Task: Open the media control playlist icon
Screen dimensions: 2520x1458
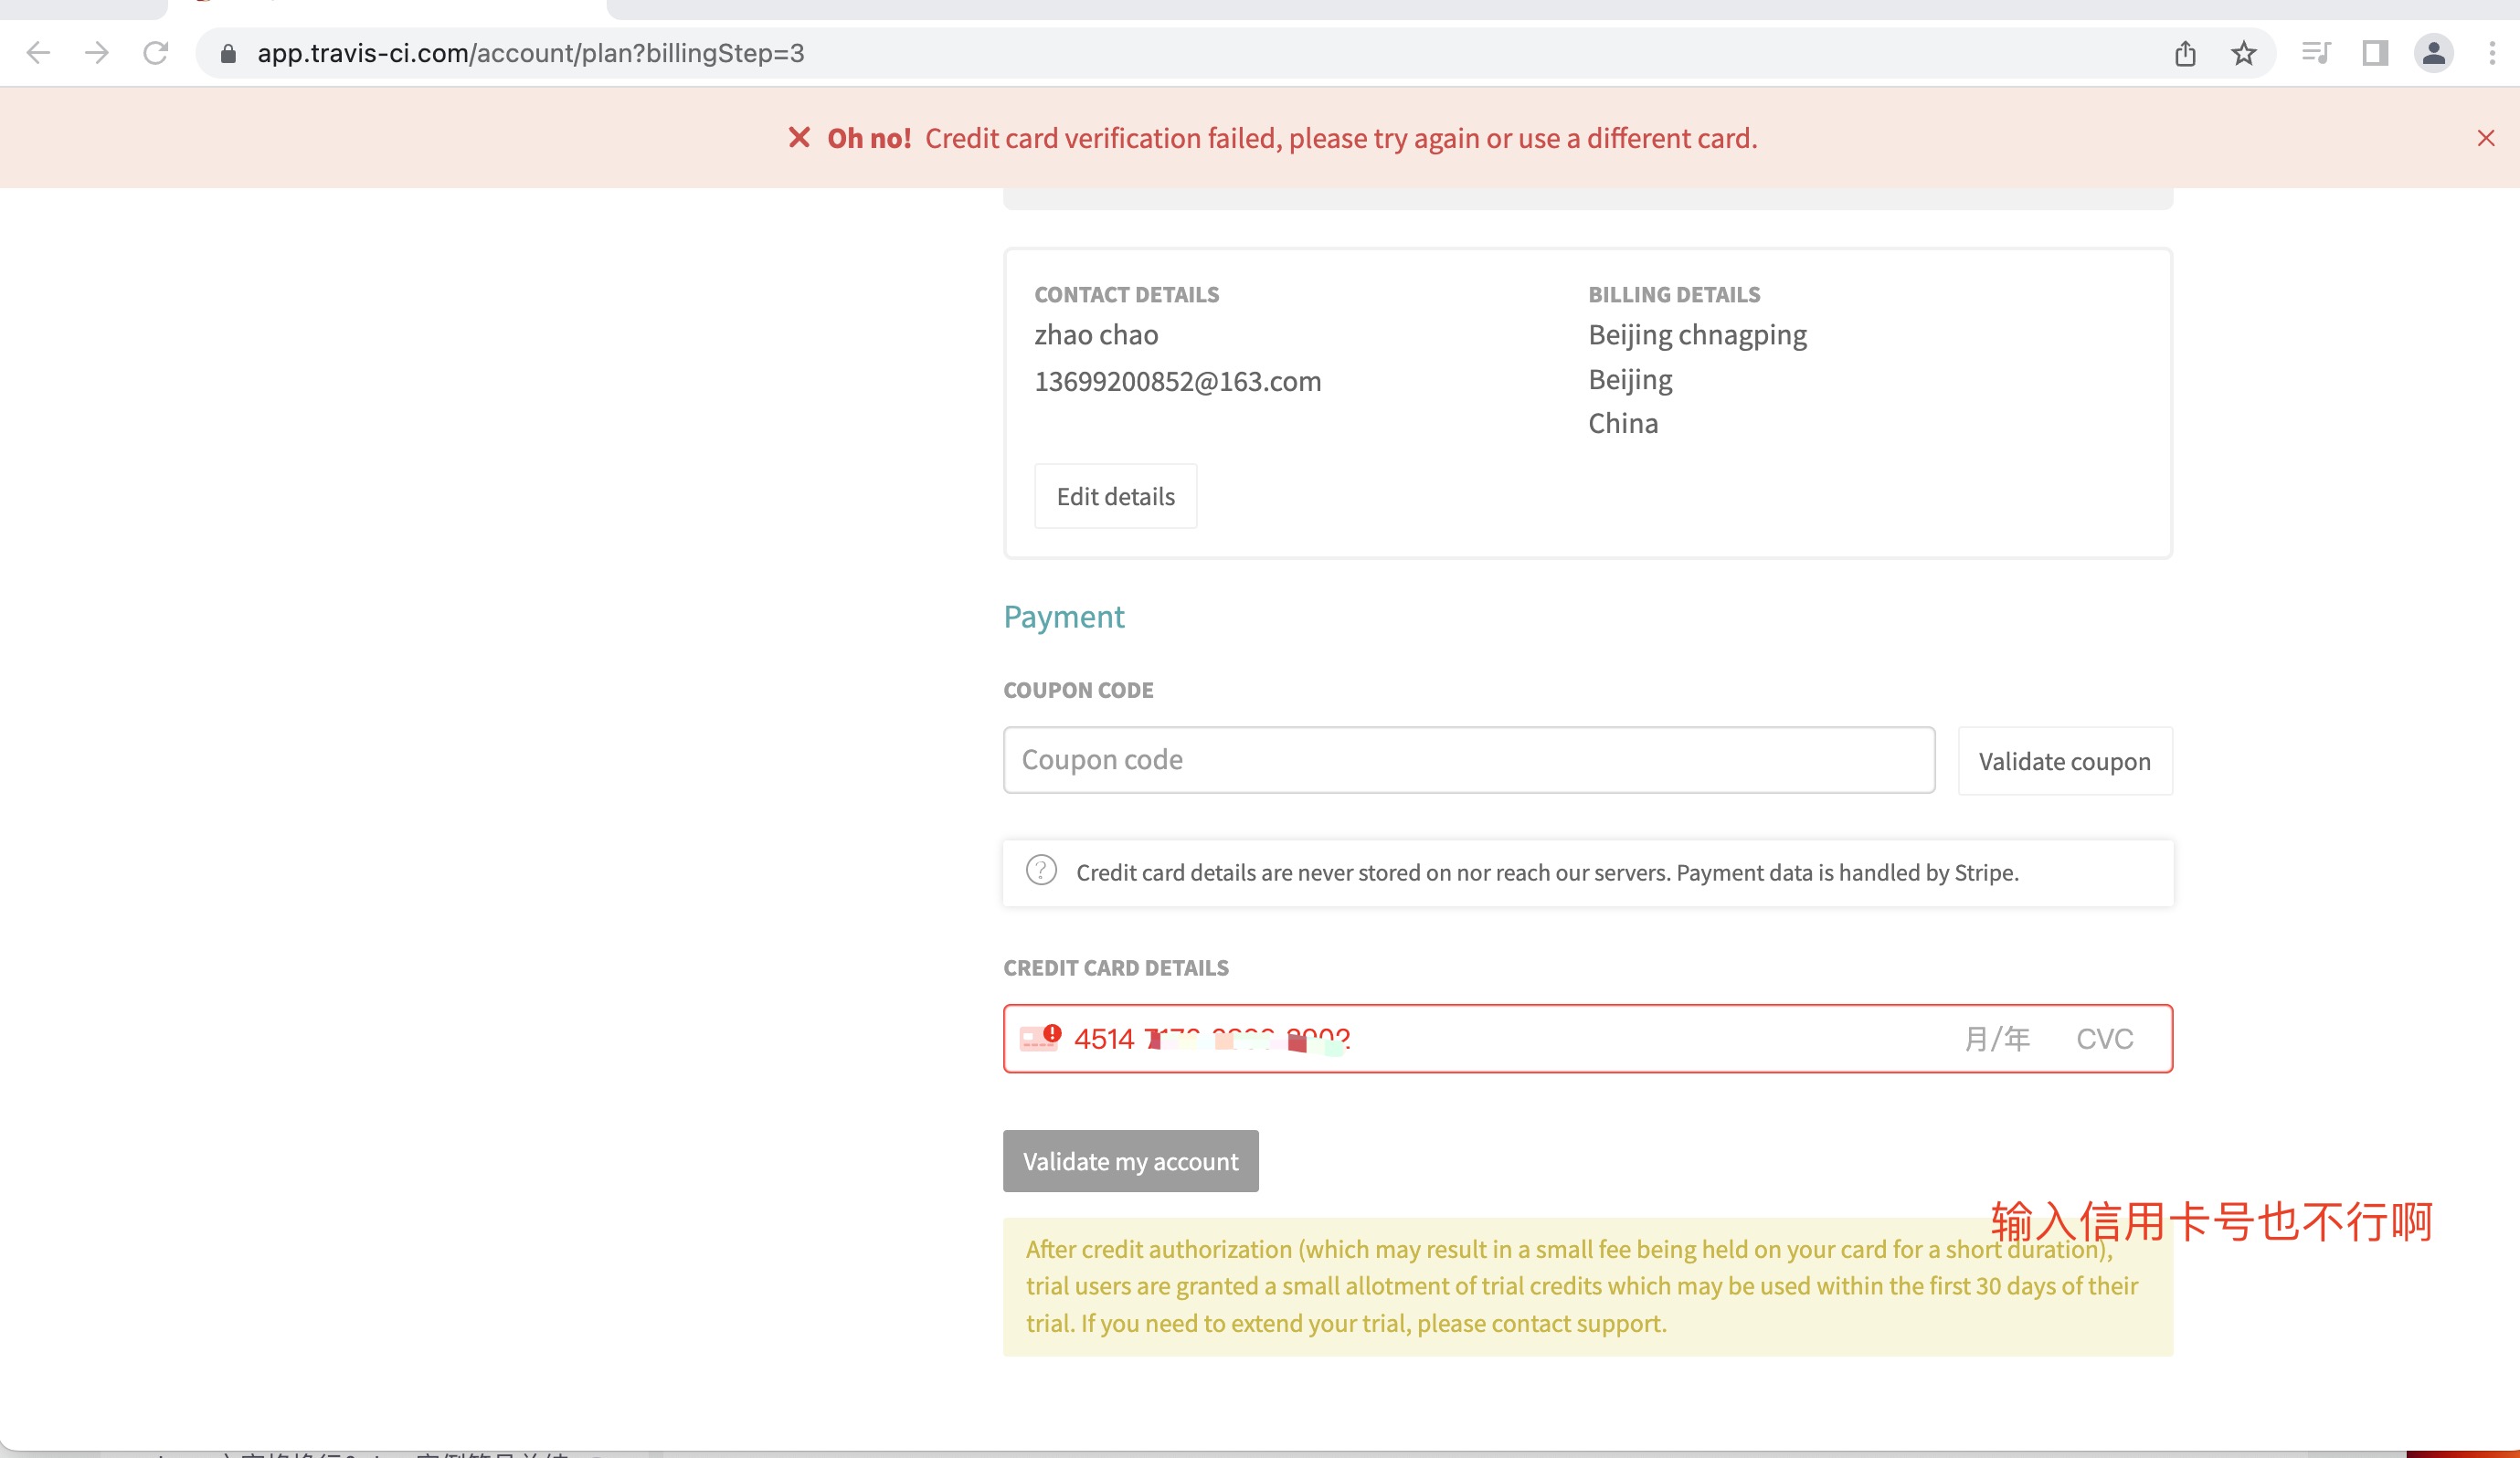Action: tap(2315, 53)
